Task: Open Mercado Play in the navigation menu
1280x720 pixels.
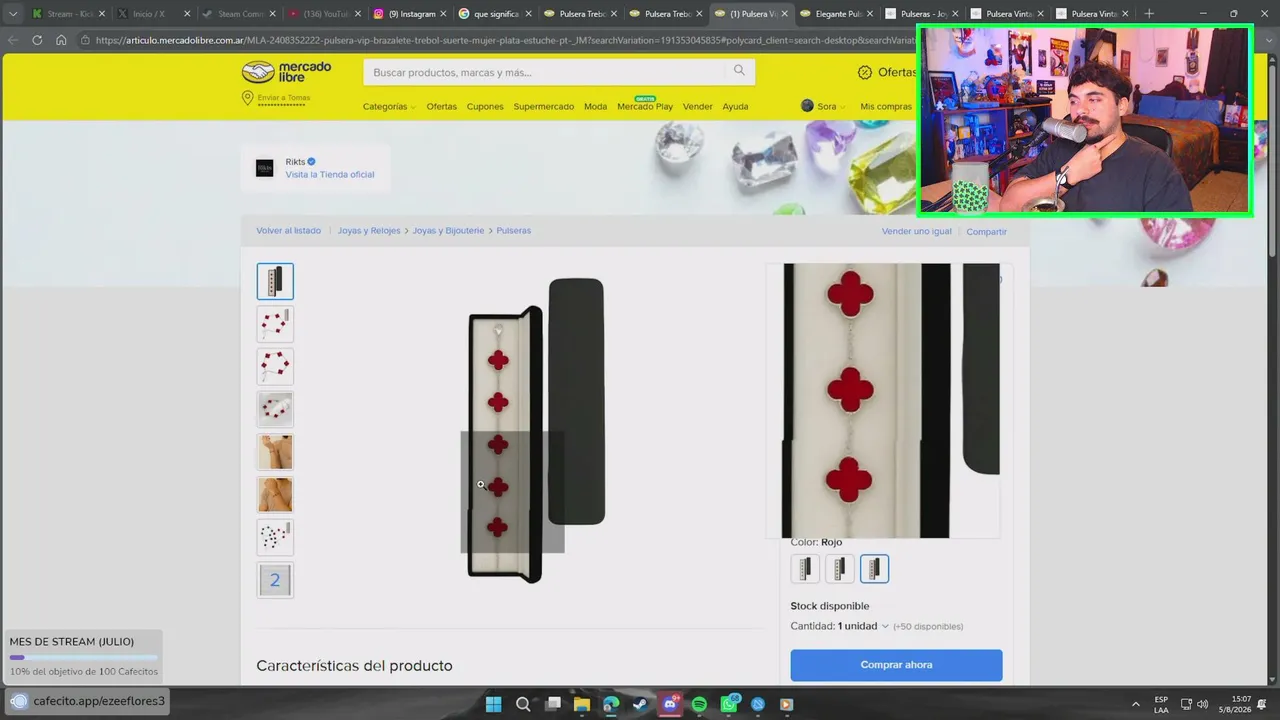Action: tap(645, 106)
